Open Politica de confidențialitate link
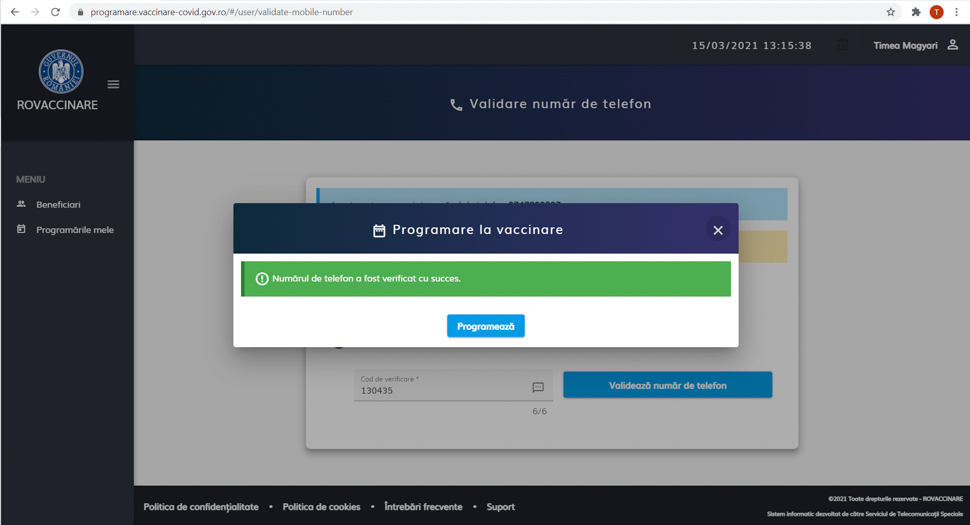The height and width of the screenshot is (525, 970). pos(201,507)
